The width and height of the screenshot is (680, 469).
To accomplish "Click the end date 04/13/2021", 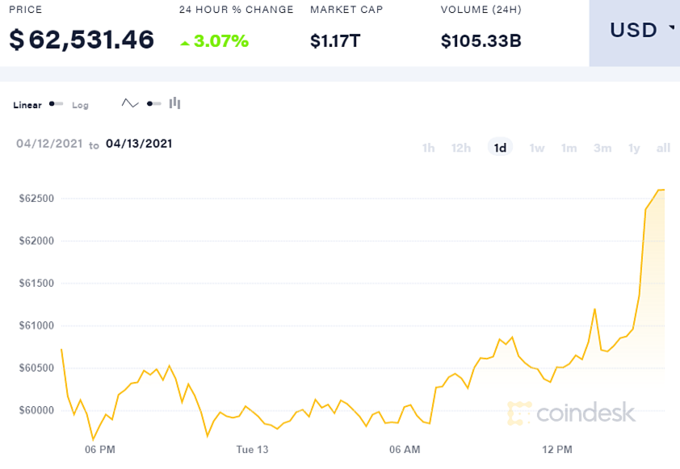I will pyautogui.click(x=139, y=144).
